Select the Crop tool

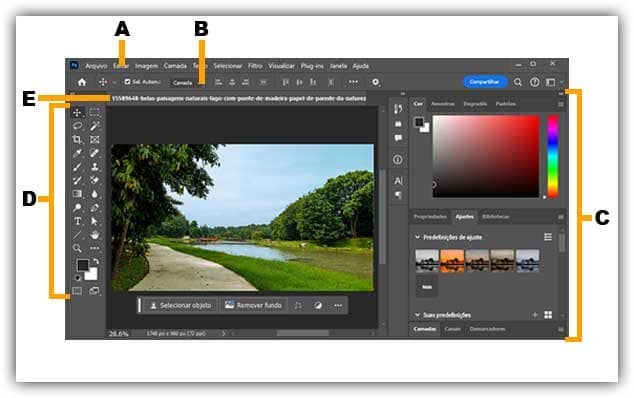77,140
